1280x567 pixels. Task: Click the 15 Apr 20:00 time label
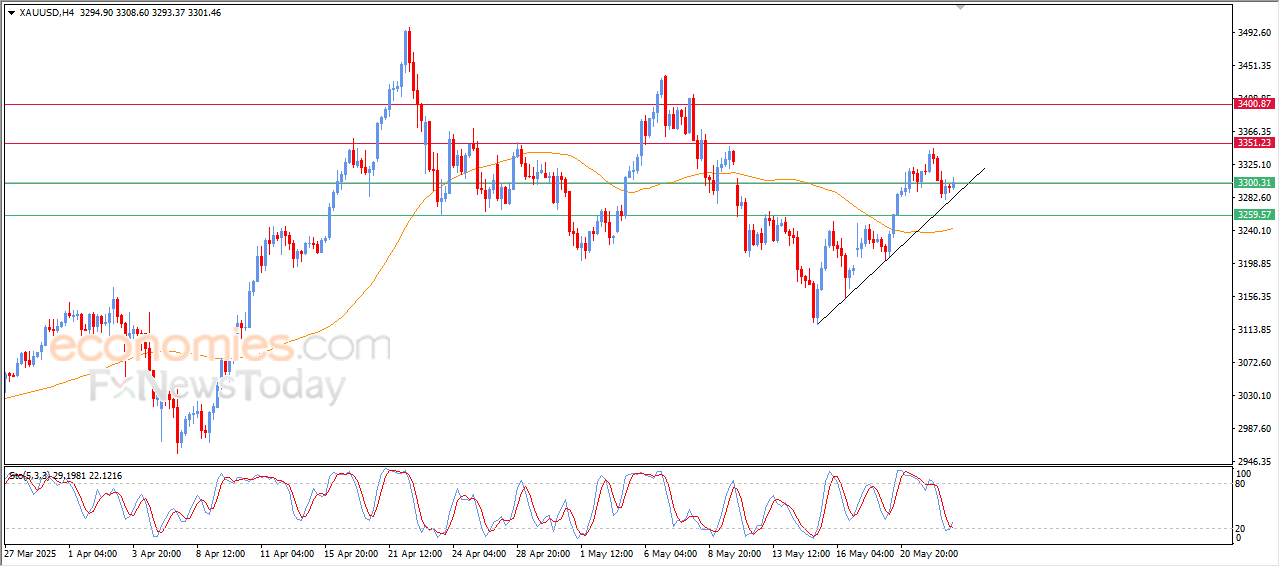[x=350, y=553]
